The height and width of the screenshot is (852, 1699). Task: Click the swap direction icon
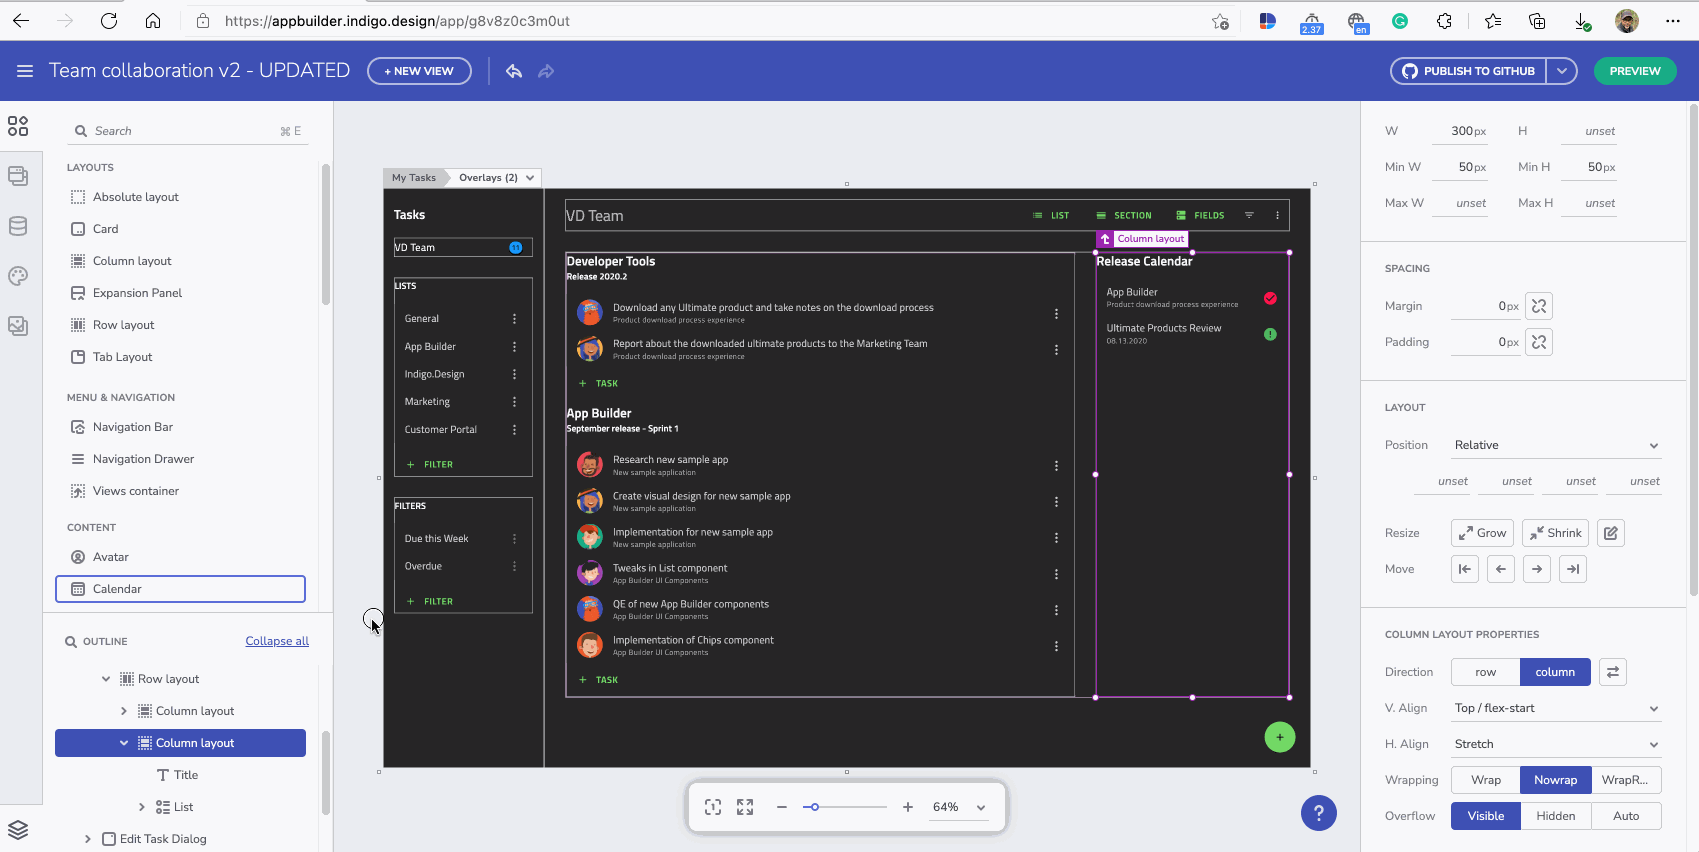[x=1613, y=672]
